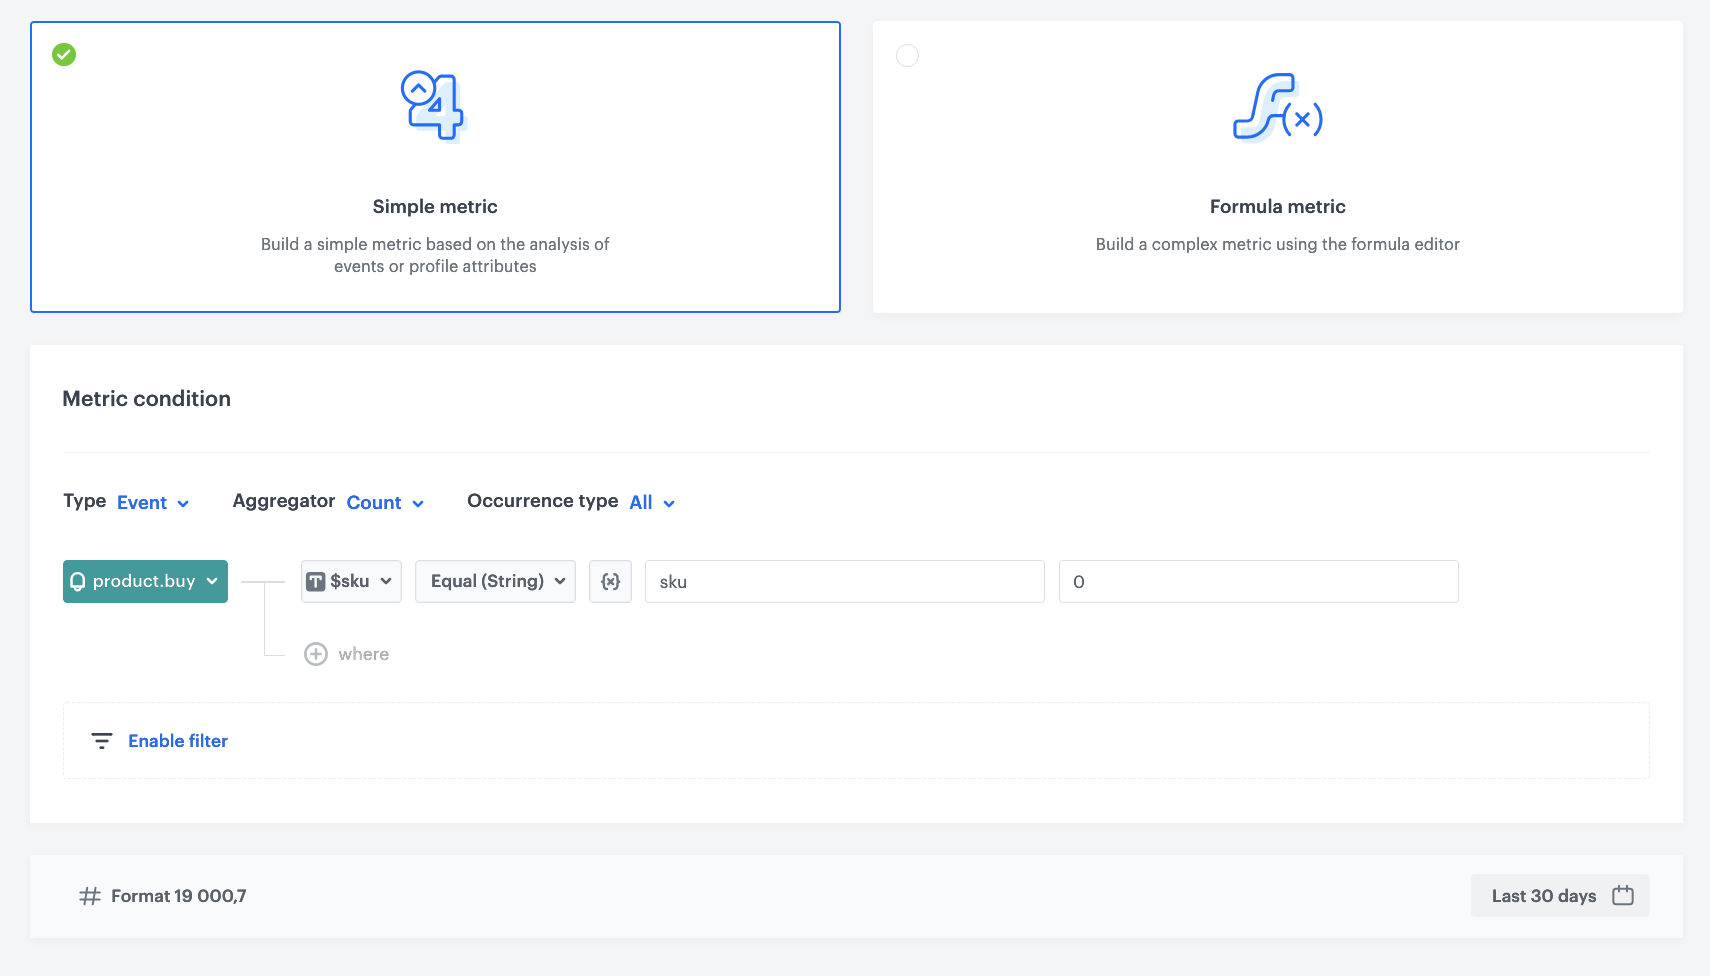
Task: Click the plus icon next to "where"
Action: [315, 654]
